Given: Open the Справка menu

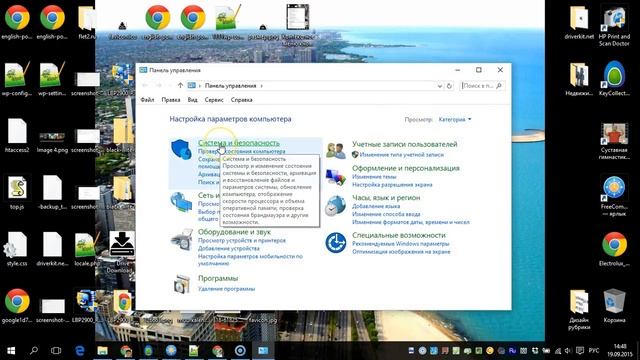Looking at the screenshot, I should pyautogui.click(x=242, y=100).
